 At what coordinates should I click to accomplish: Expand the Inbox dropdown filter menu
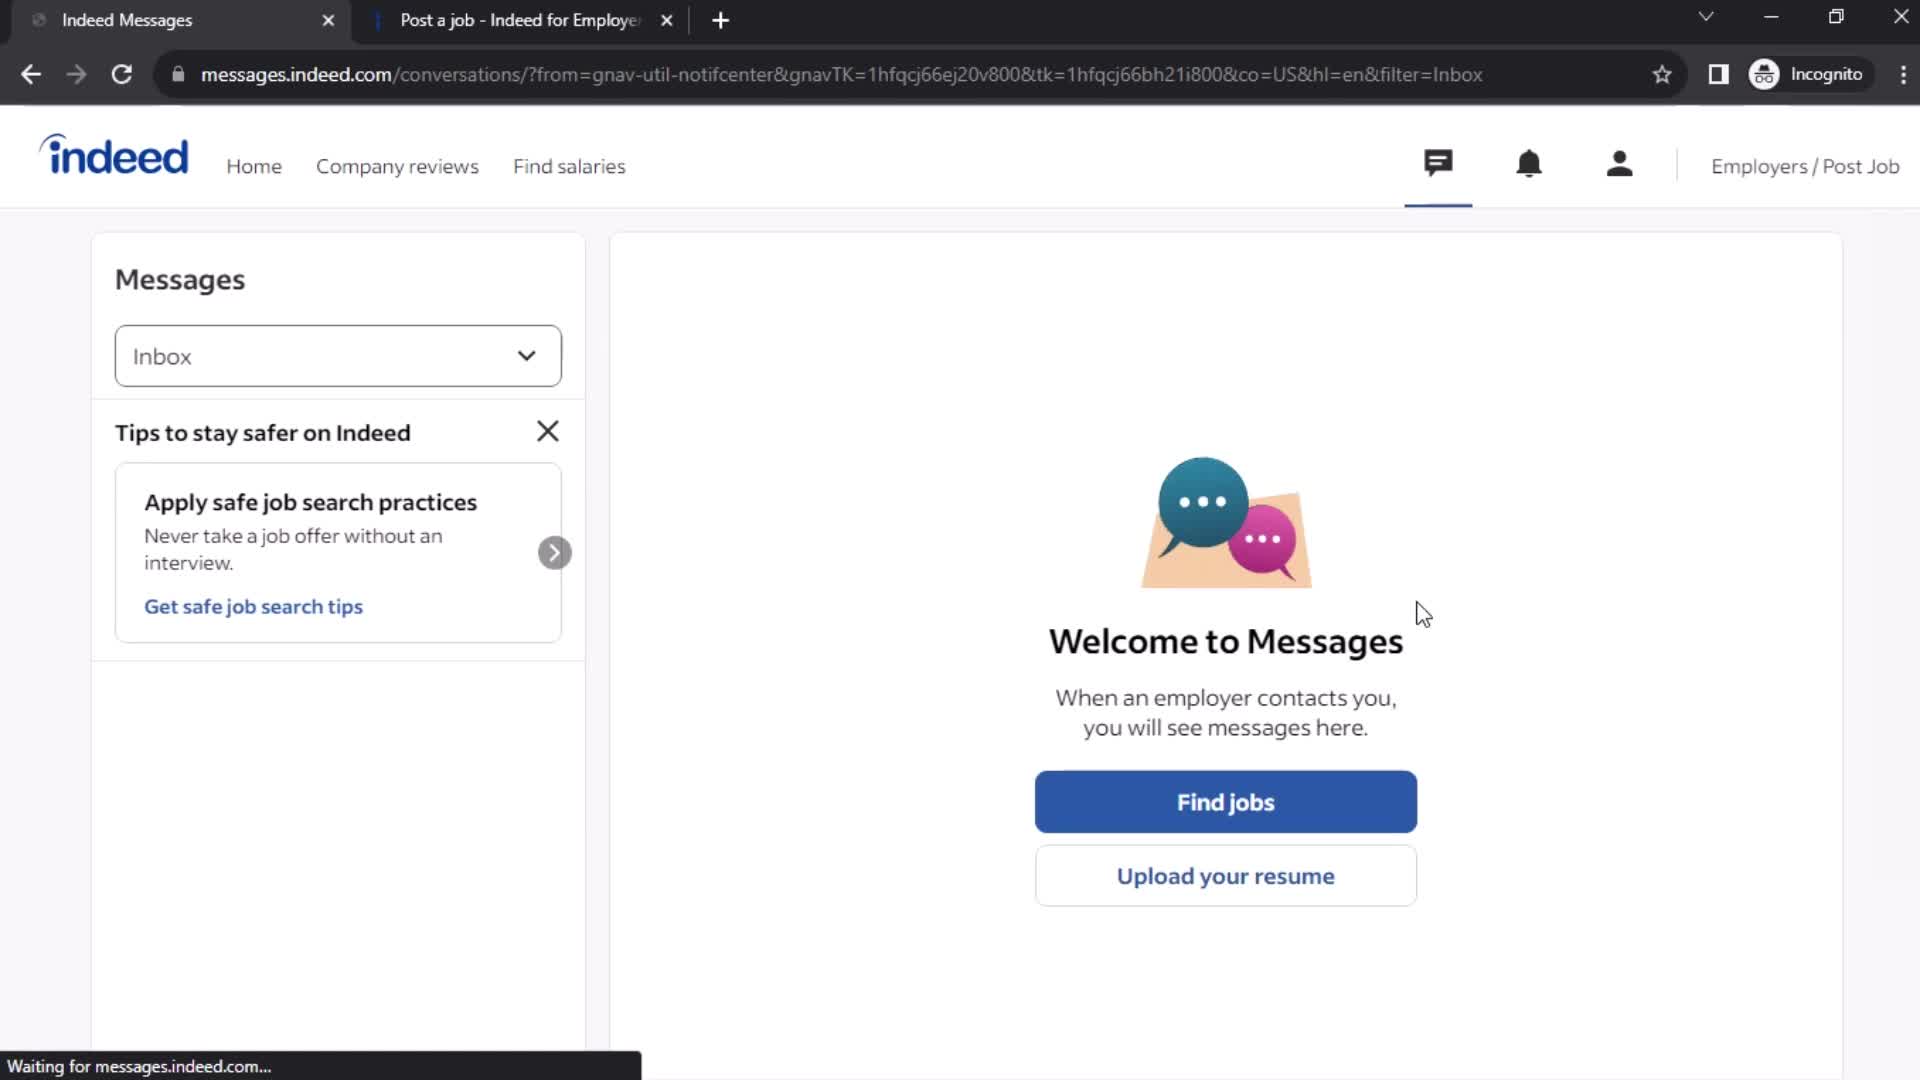[x=336, y=356]
